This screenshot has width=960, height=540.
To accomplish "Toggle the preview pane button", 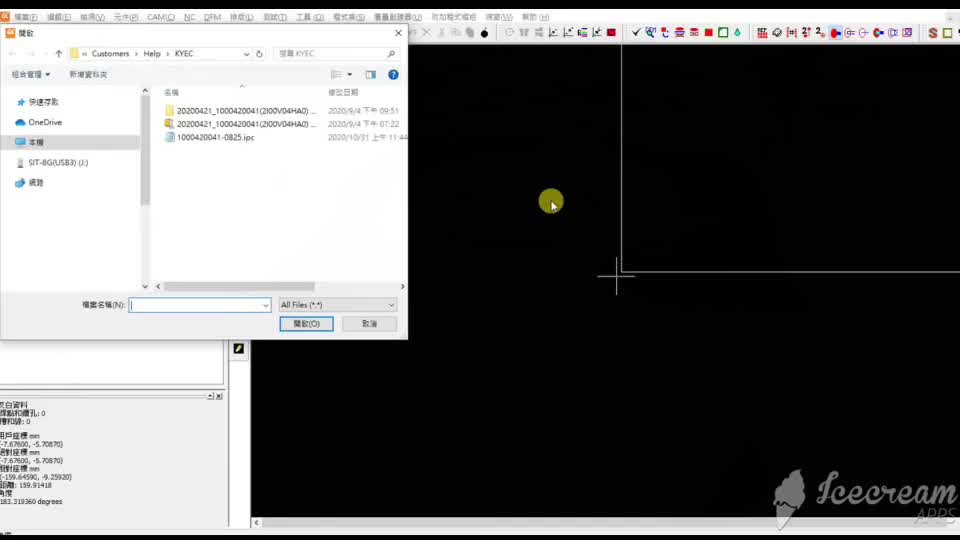I will pyautogui.click(x=370, y=74).
